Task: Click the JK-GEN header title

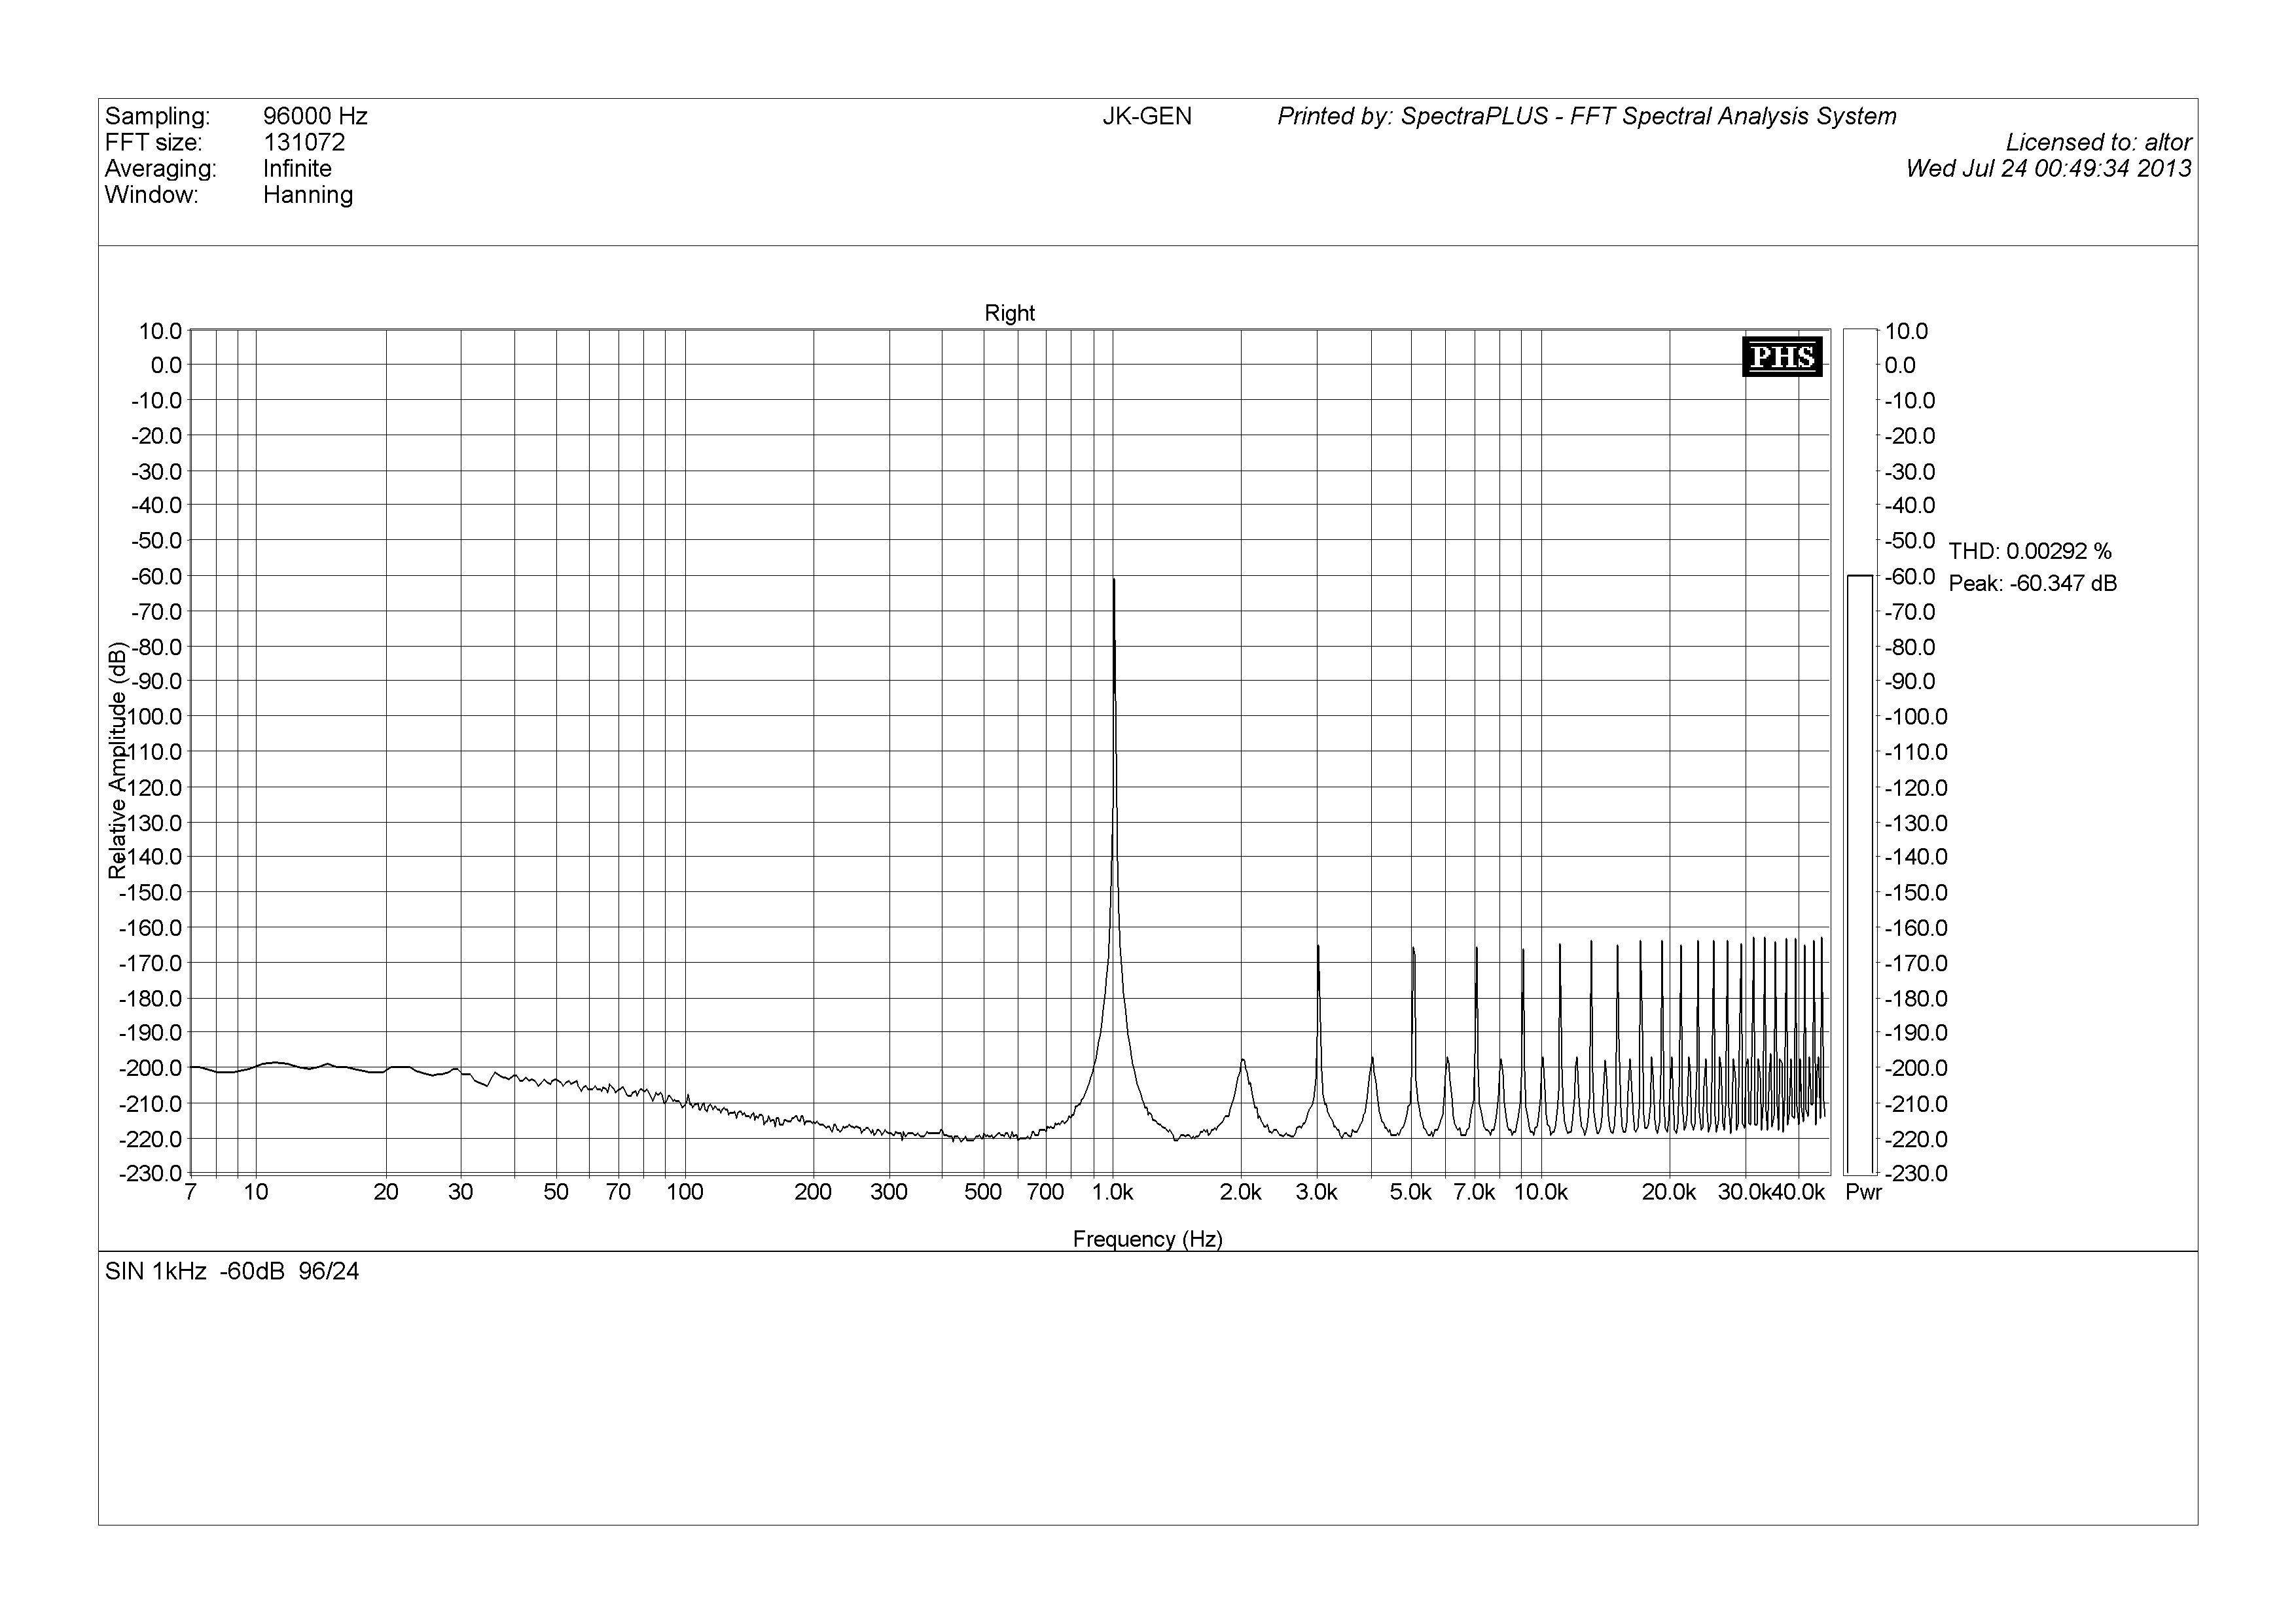Action: click(1147, 116)
